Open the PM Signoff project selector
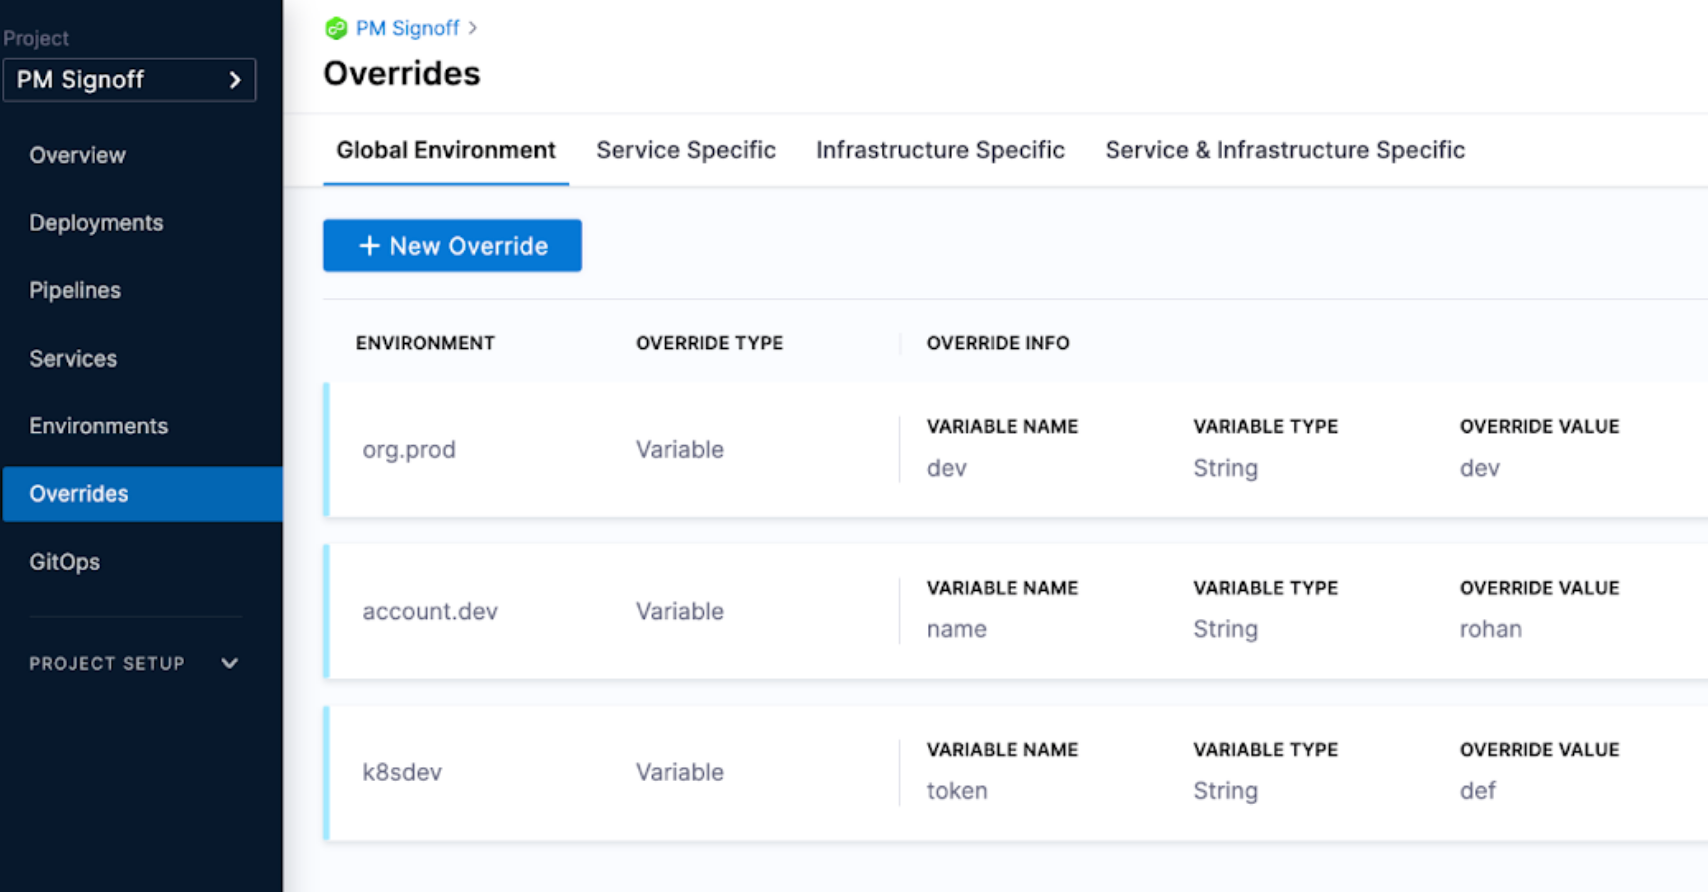Screen dimensions: 1708x892 [x=129, y=80]
